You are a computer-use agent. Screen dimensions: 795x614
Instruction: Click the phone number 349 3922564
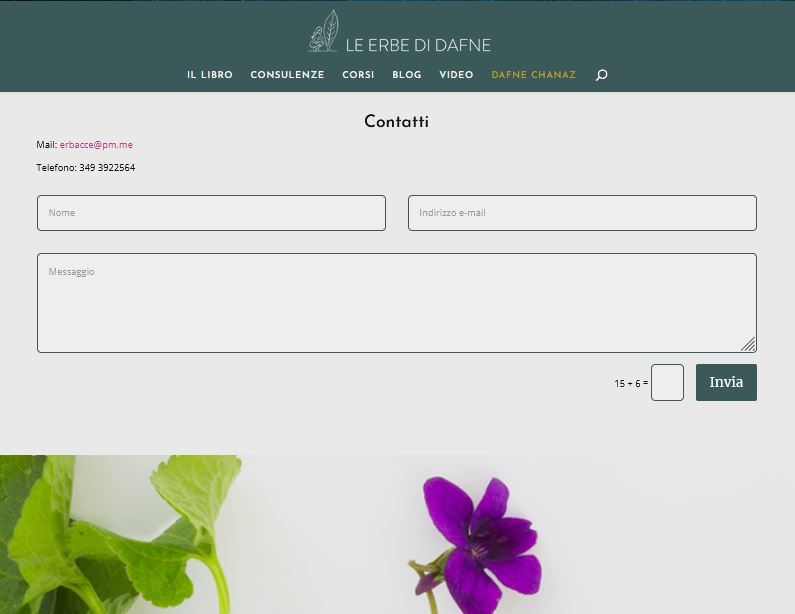[107, 167]
